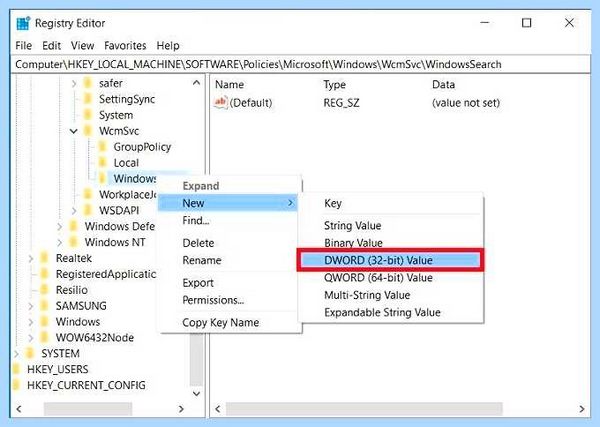
Task: Click the WindowsSearch key folder icon
Action: click(102, 179)
